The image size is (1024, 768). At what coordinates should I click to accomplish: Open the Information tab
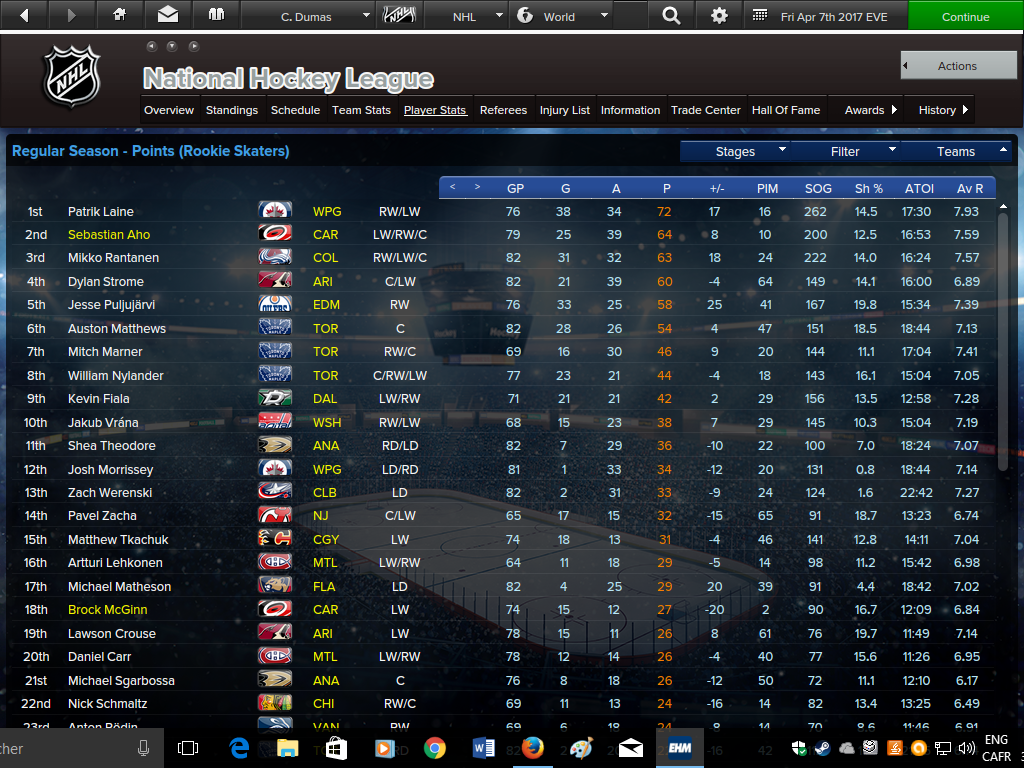coord(630,110)
